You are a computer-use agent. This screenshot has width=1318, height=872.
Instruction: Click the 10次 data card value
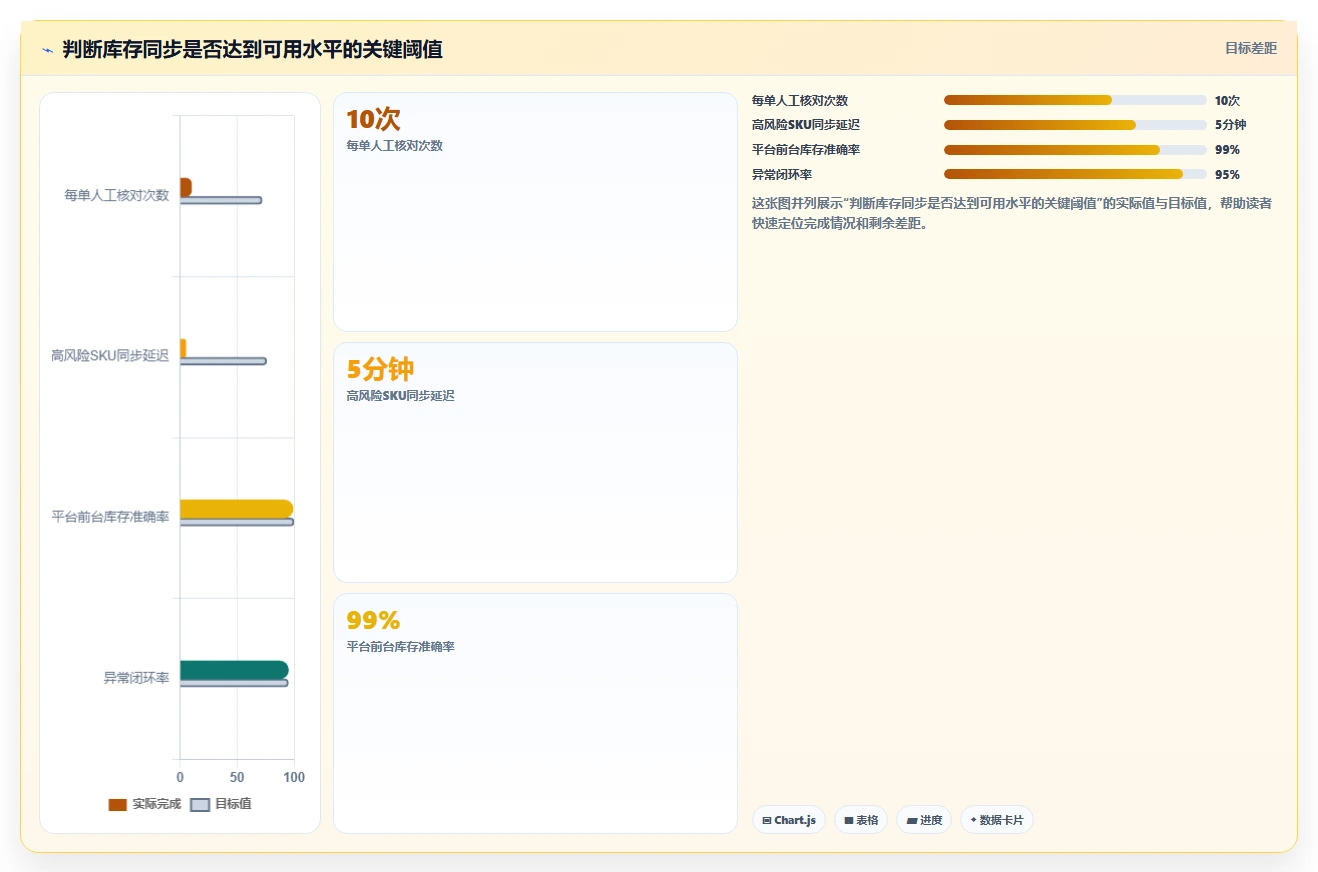[373, 119]
